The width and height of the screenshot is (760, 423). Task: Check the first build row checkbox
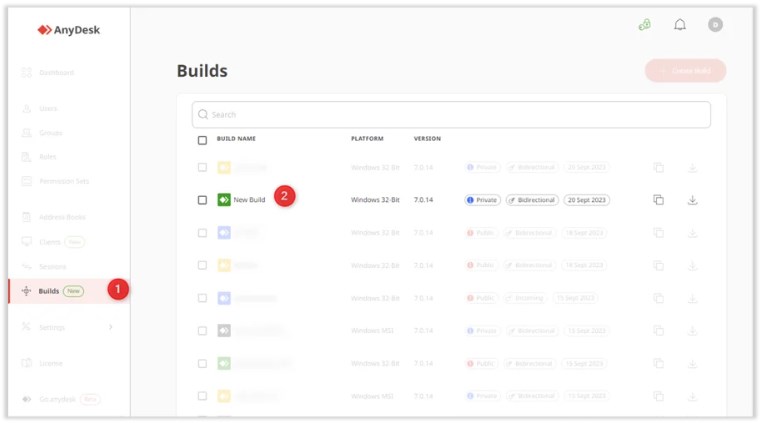[202, 168]
